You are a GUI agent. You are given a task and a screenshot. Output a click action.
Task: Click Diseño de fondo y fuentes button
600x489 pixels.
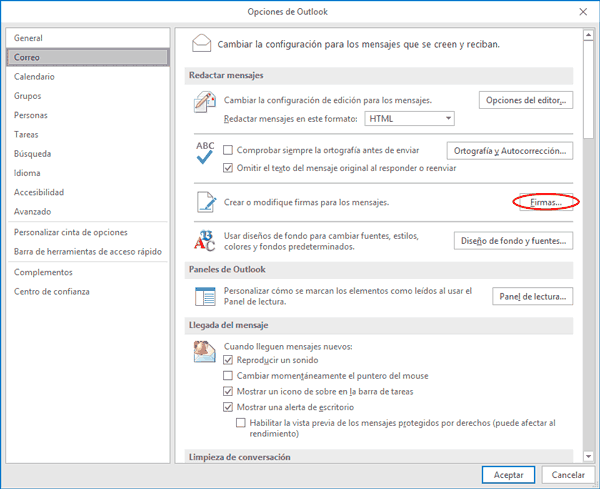pyautogui.click(x=513, y=241)
